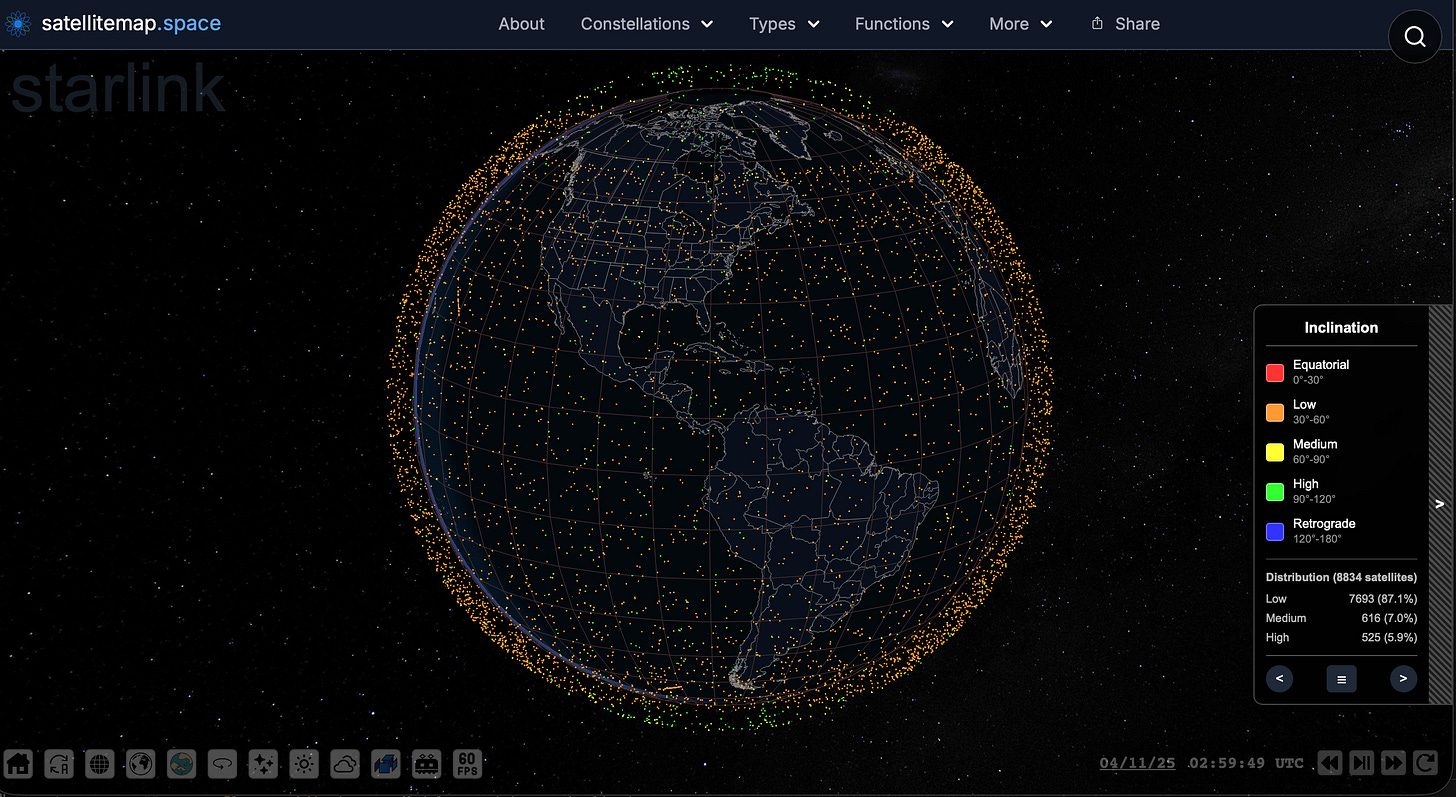This screenshot has height=797, width=1456.
Task: Open the search magnifier button
Action: tap(1415, 37)
